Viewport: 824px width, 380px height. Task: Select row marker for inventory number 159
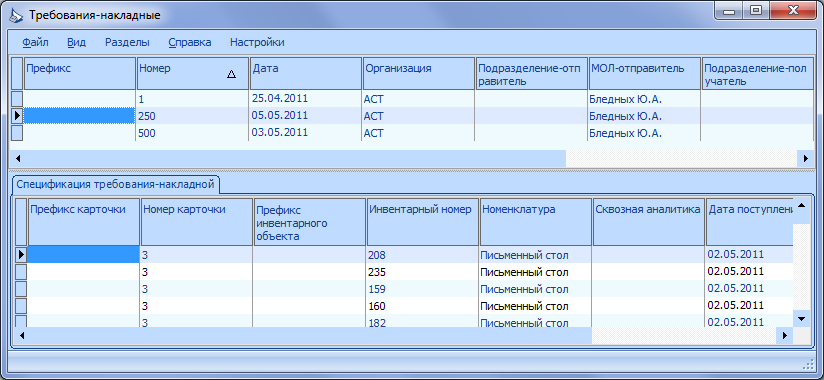[20, 289]
